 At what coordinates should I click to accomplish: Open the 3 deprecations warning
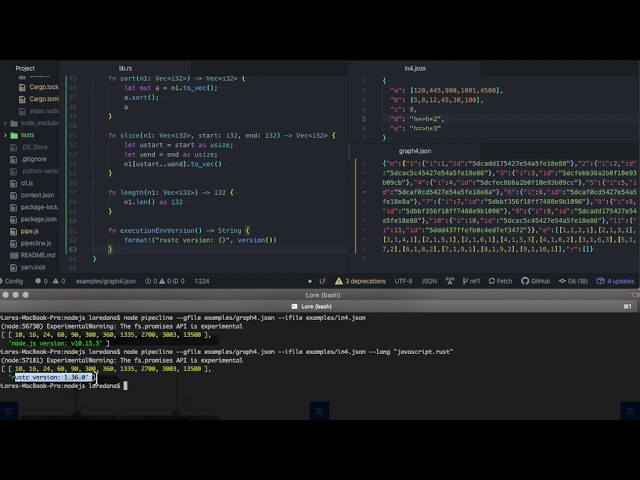coord(360,281)
